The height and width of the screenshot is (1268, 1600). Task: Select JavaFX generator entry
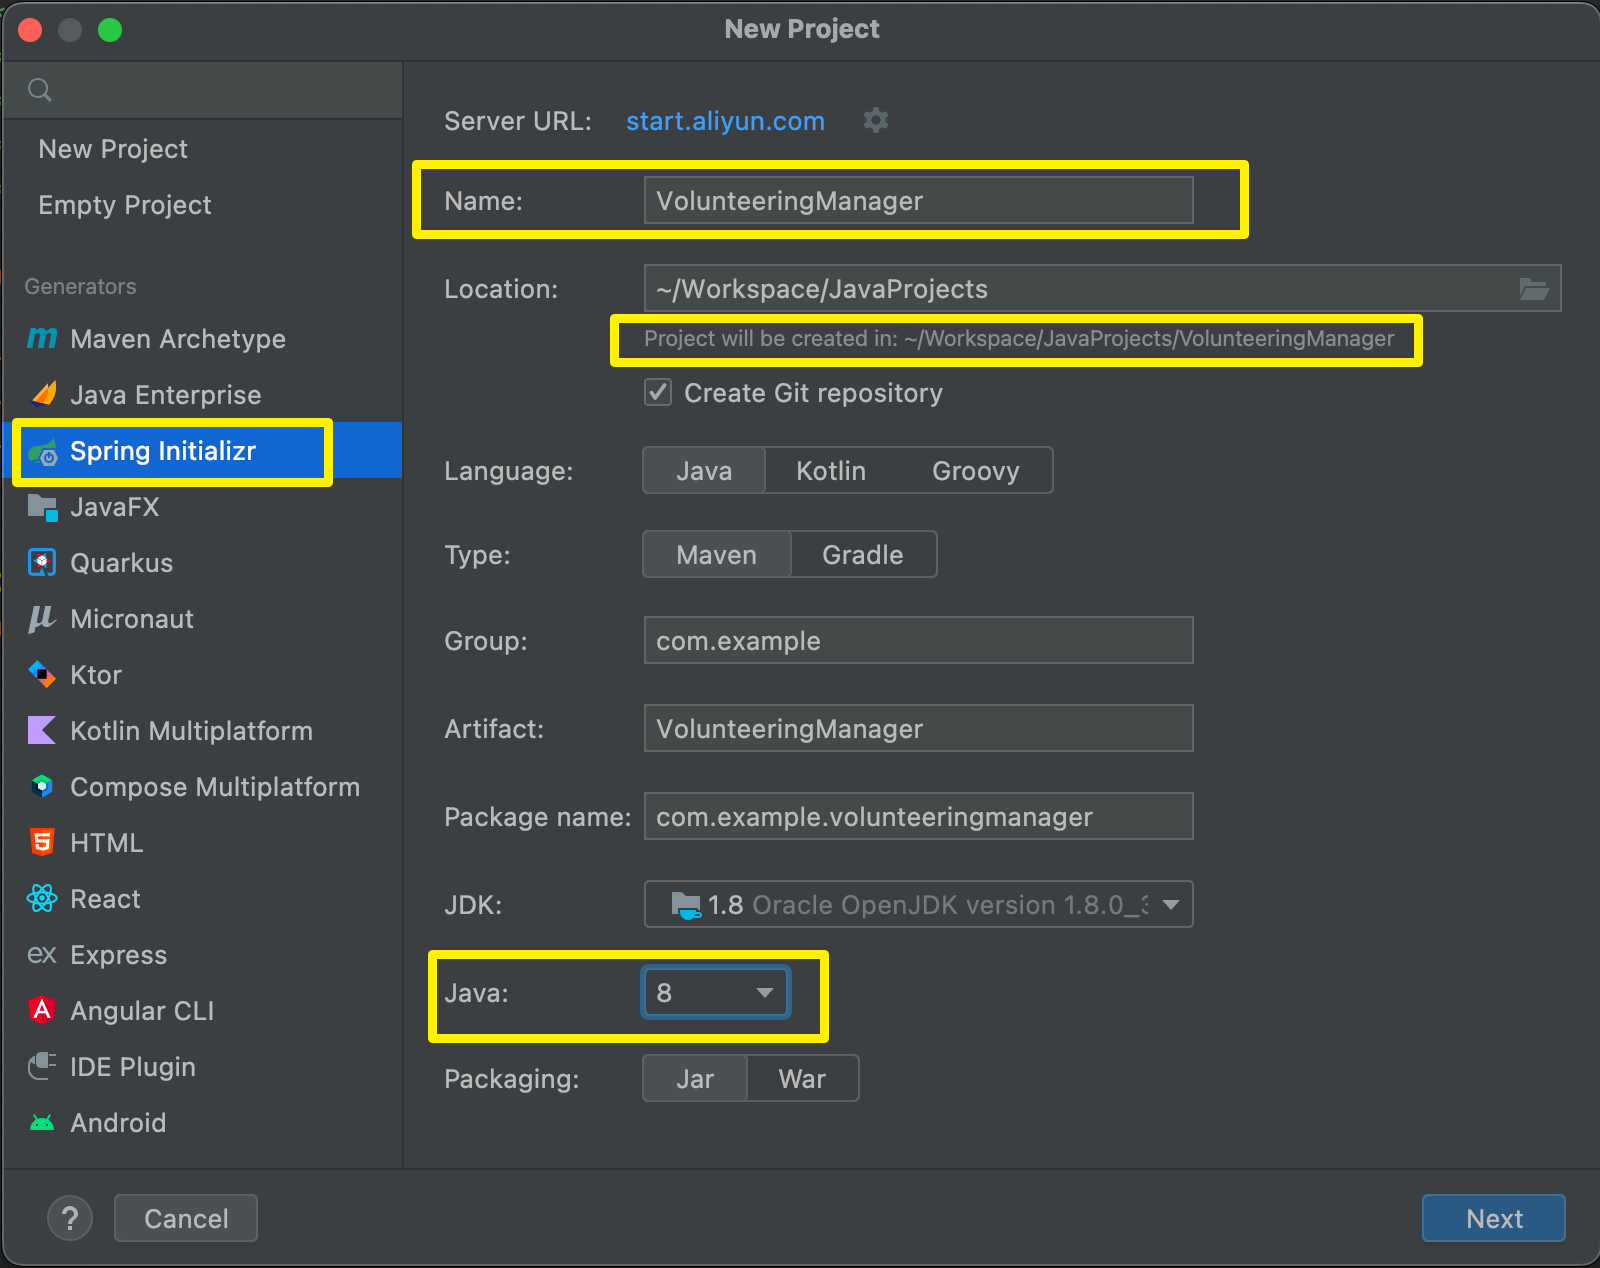click(x=203, y=507)
